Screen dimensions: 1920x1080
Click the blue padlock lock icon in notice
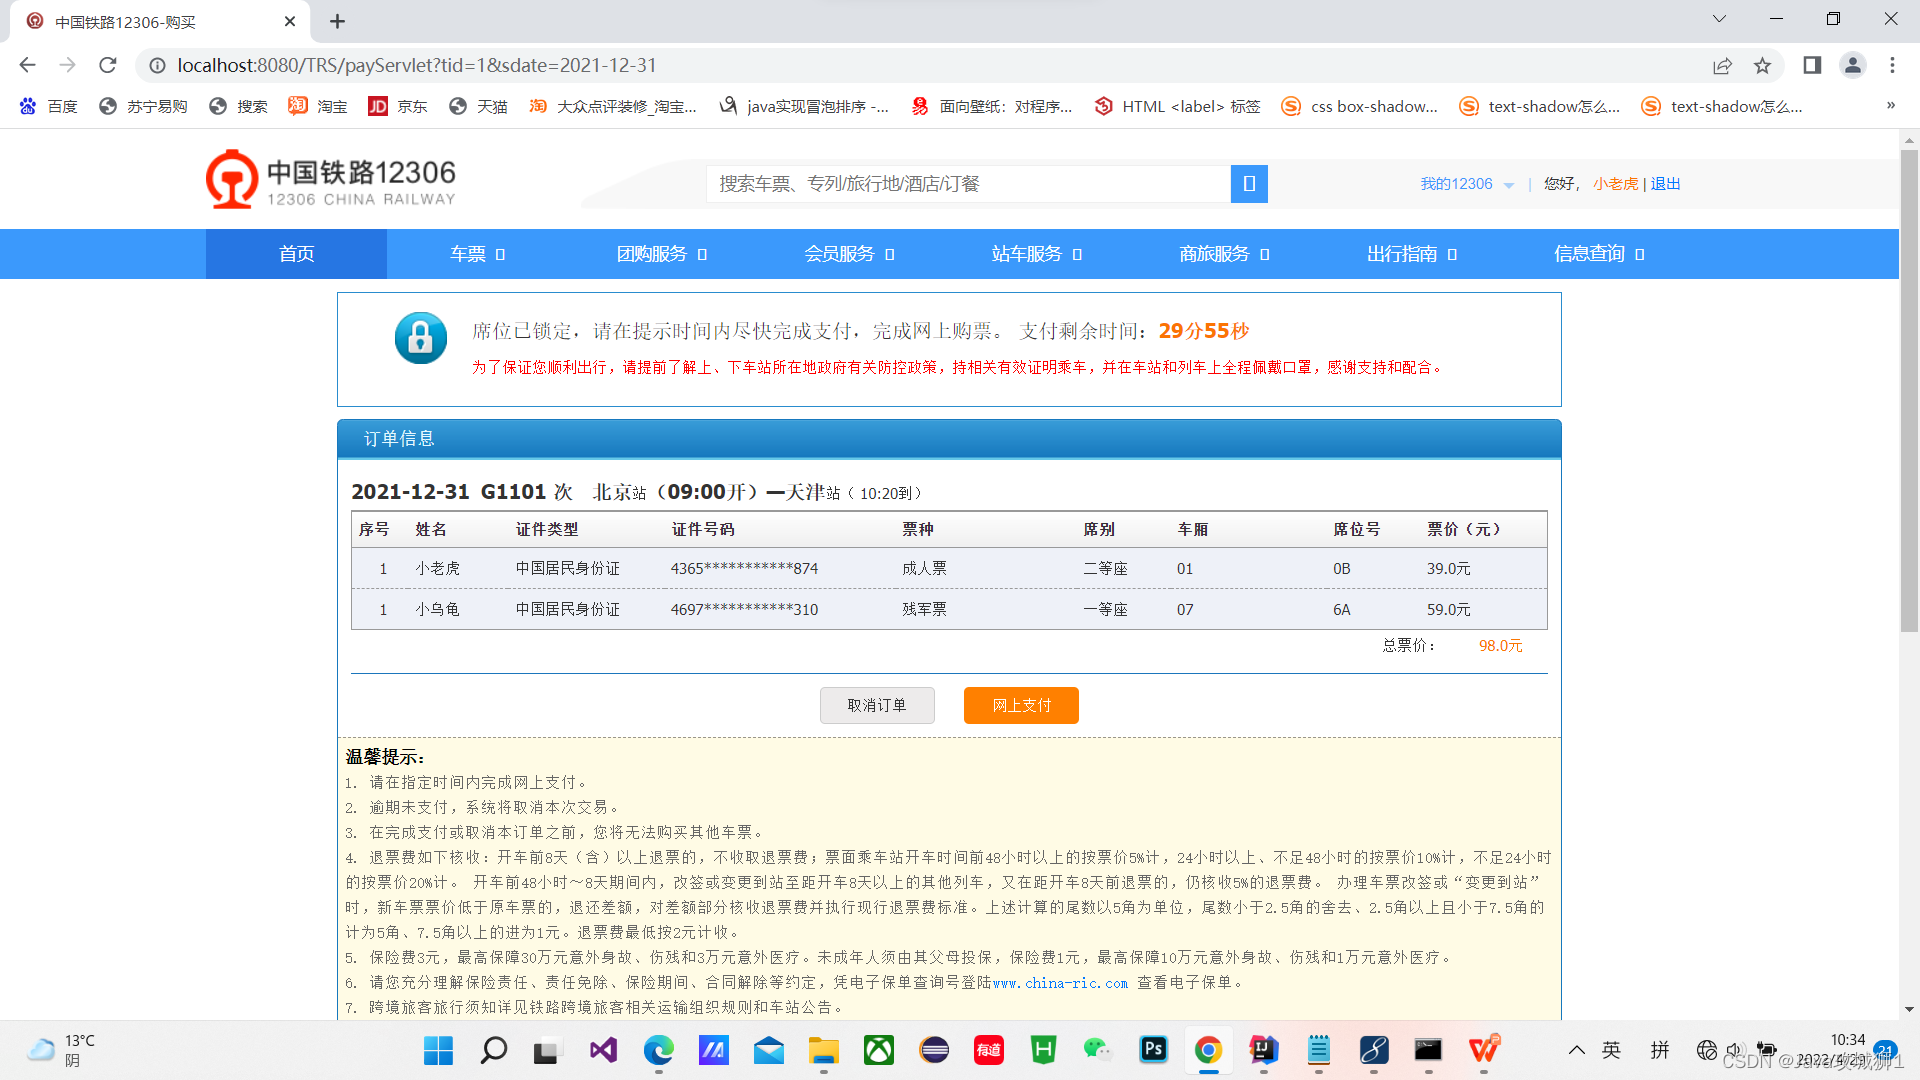[x=420, y=337]
